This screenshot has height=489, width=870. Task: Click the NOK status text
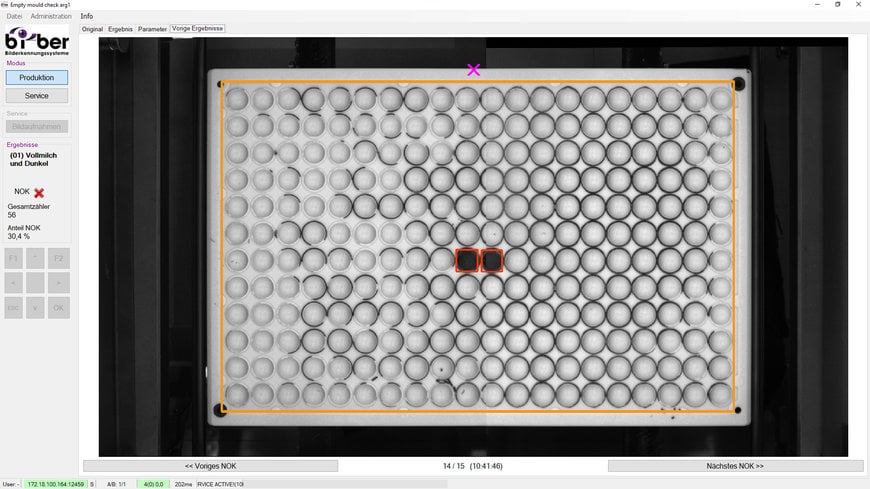tap(22, 191)
